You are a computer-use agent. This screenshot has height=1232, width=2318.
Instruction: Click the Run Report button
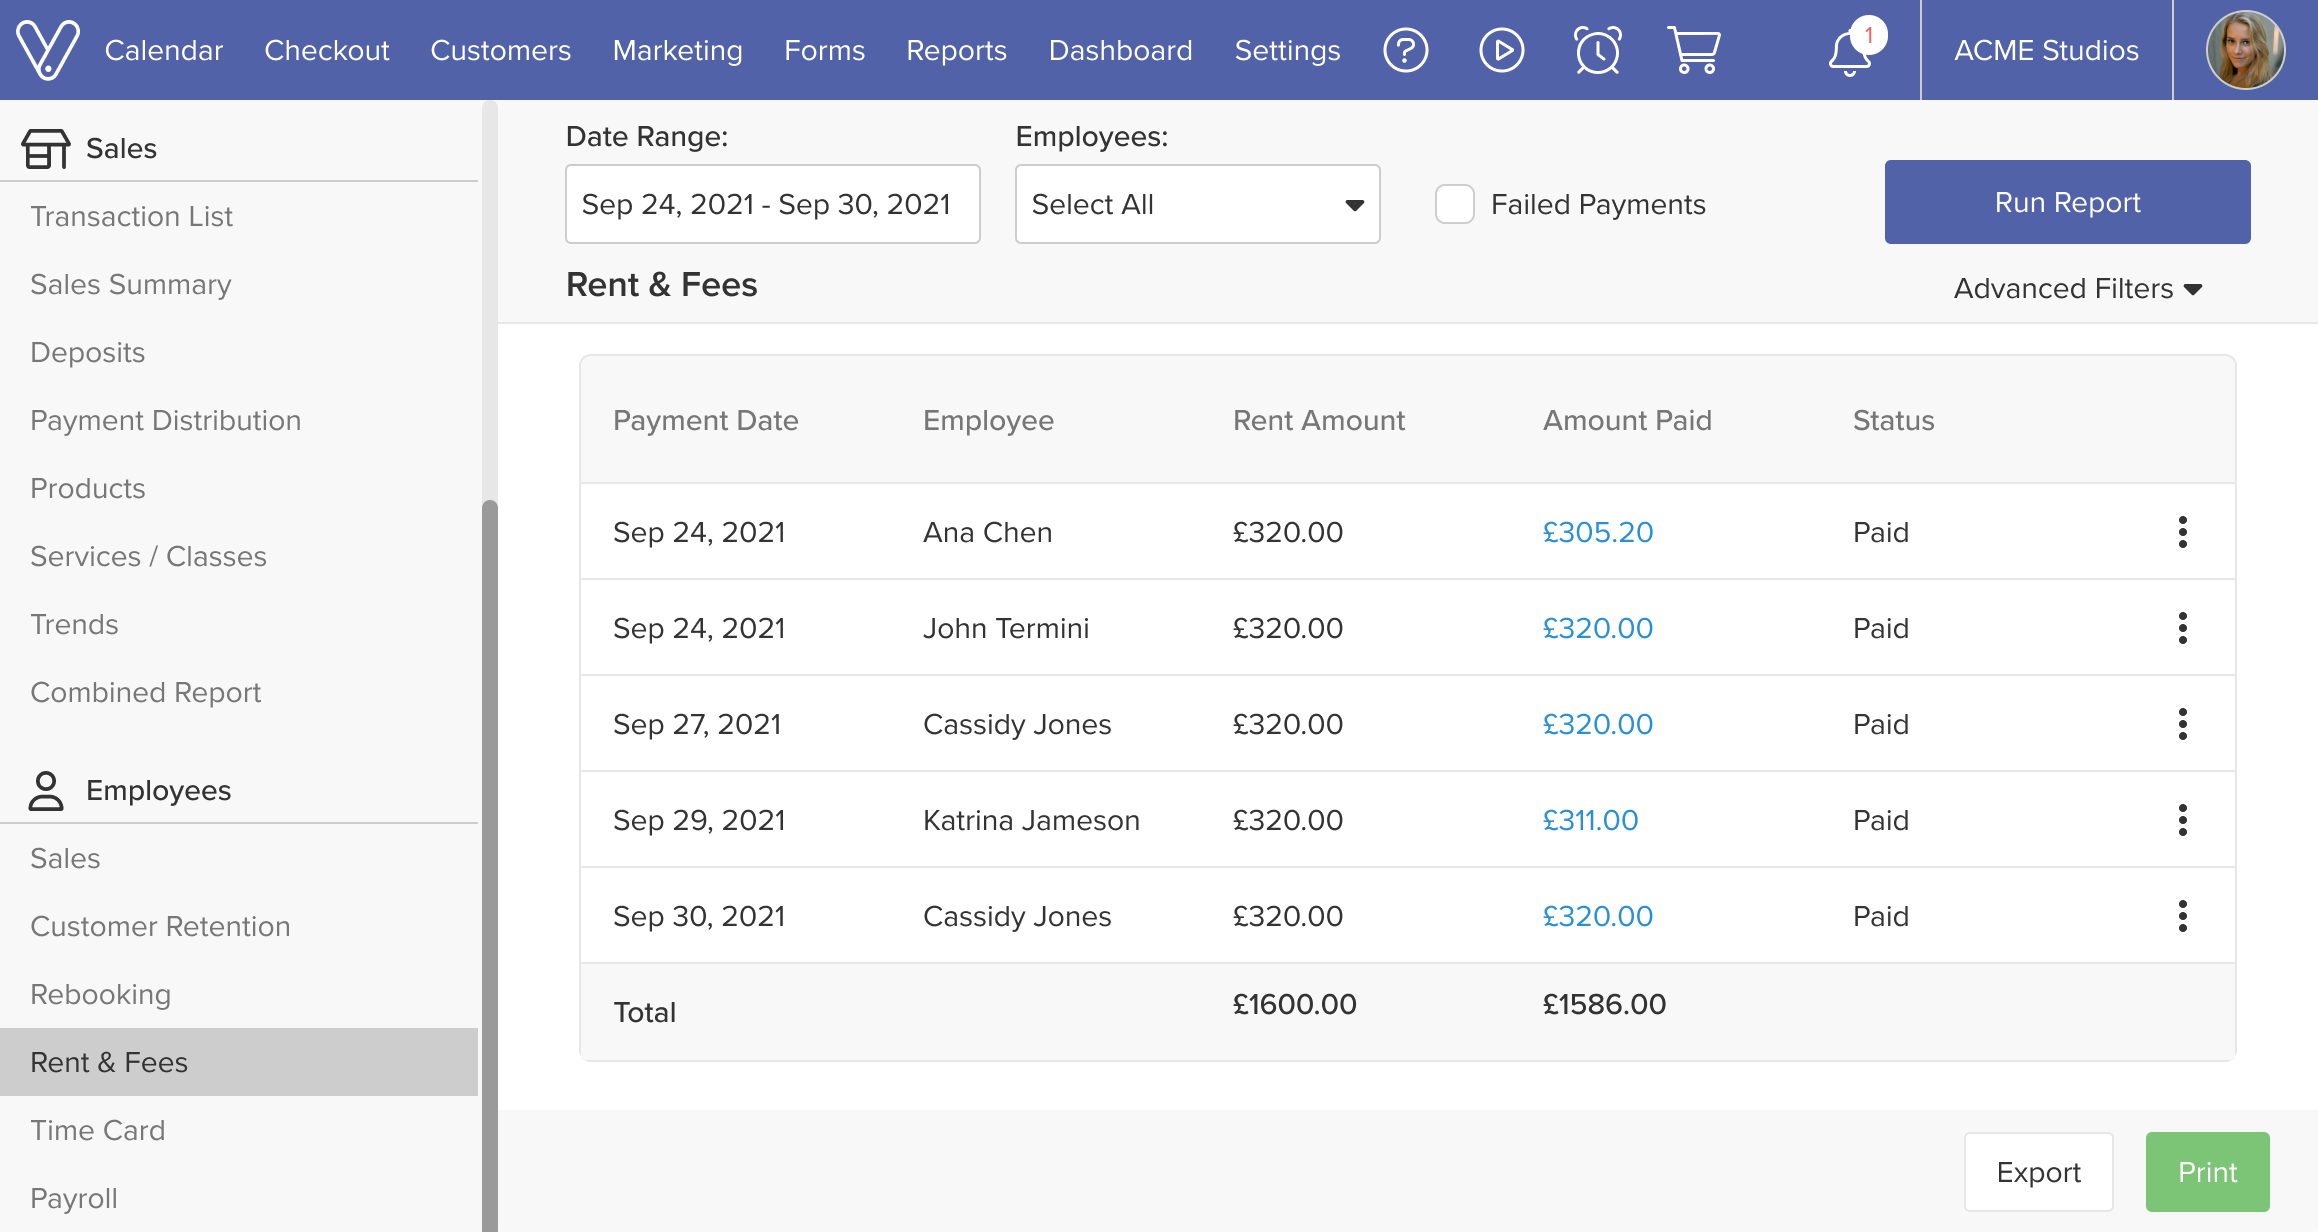tap(2067, 202)
